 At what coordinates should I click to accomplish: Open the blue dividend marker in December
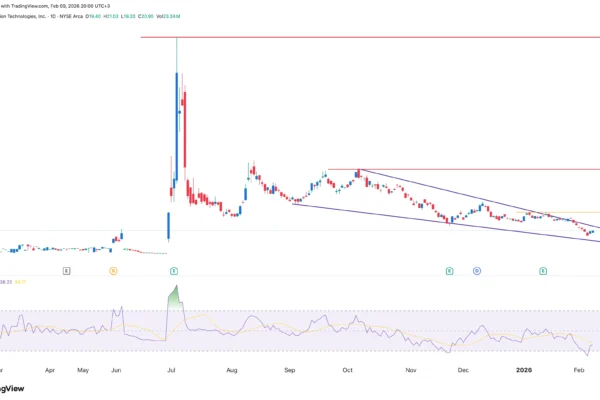pyautogui.click(x=477, y=271)
